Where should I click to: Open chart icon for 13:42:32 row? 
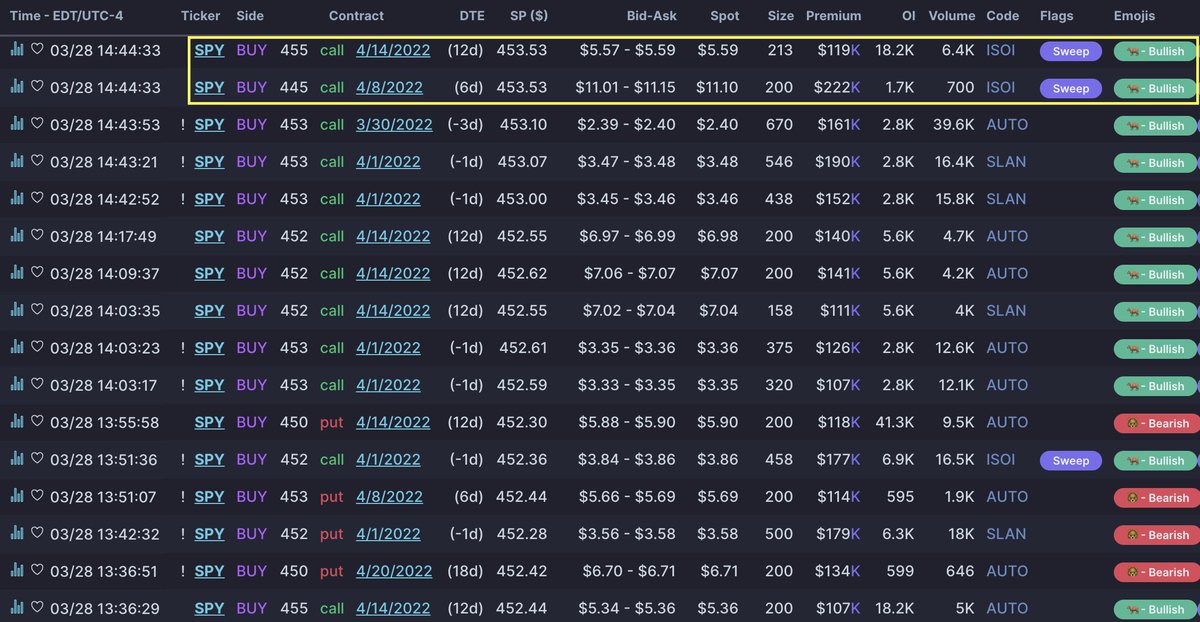(x=17, y=534)
